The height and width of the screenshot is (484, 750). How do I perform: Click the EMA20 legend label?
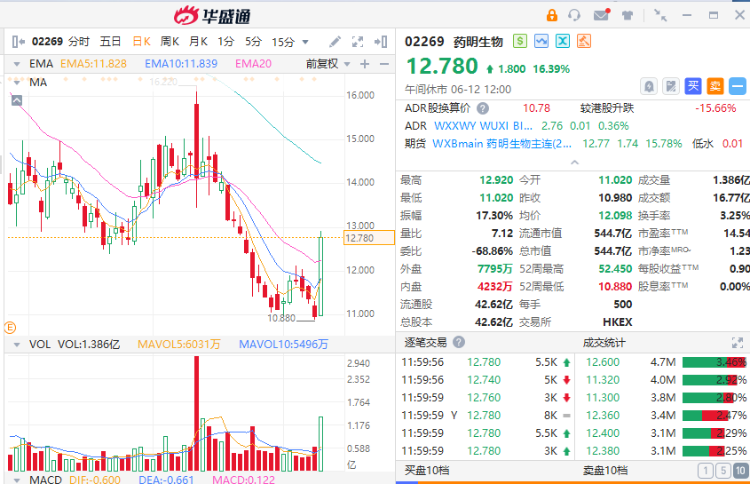253,64
